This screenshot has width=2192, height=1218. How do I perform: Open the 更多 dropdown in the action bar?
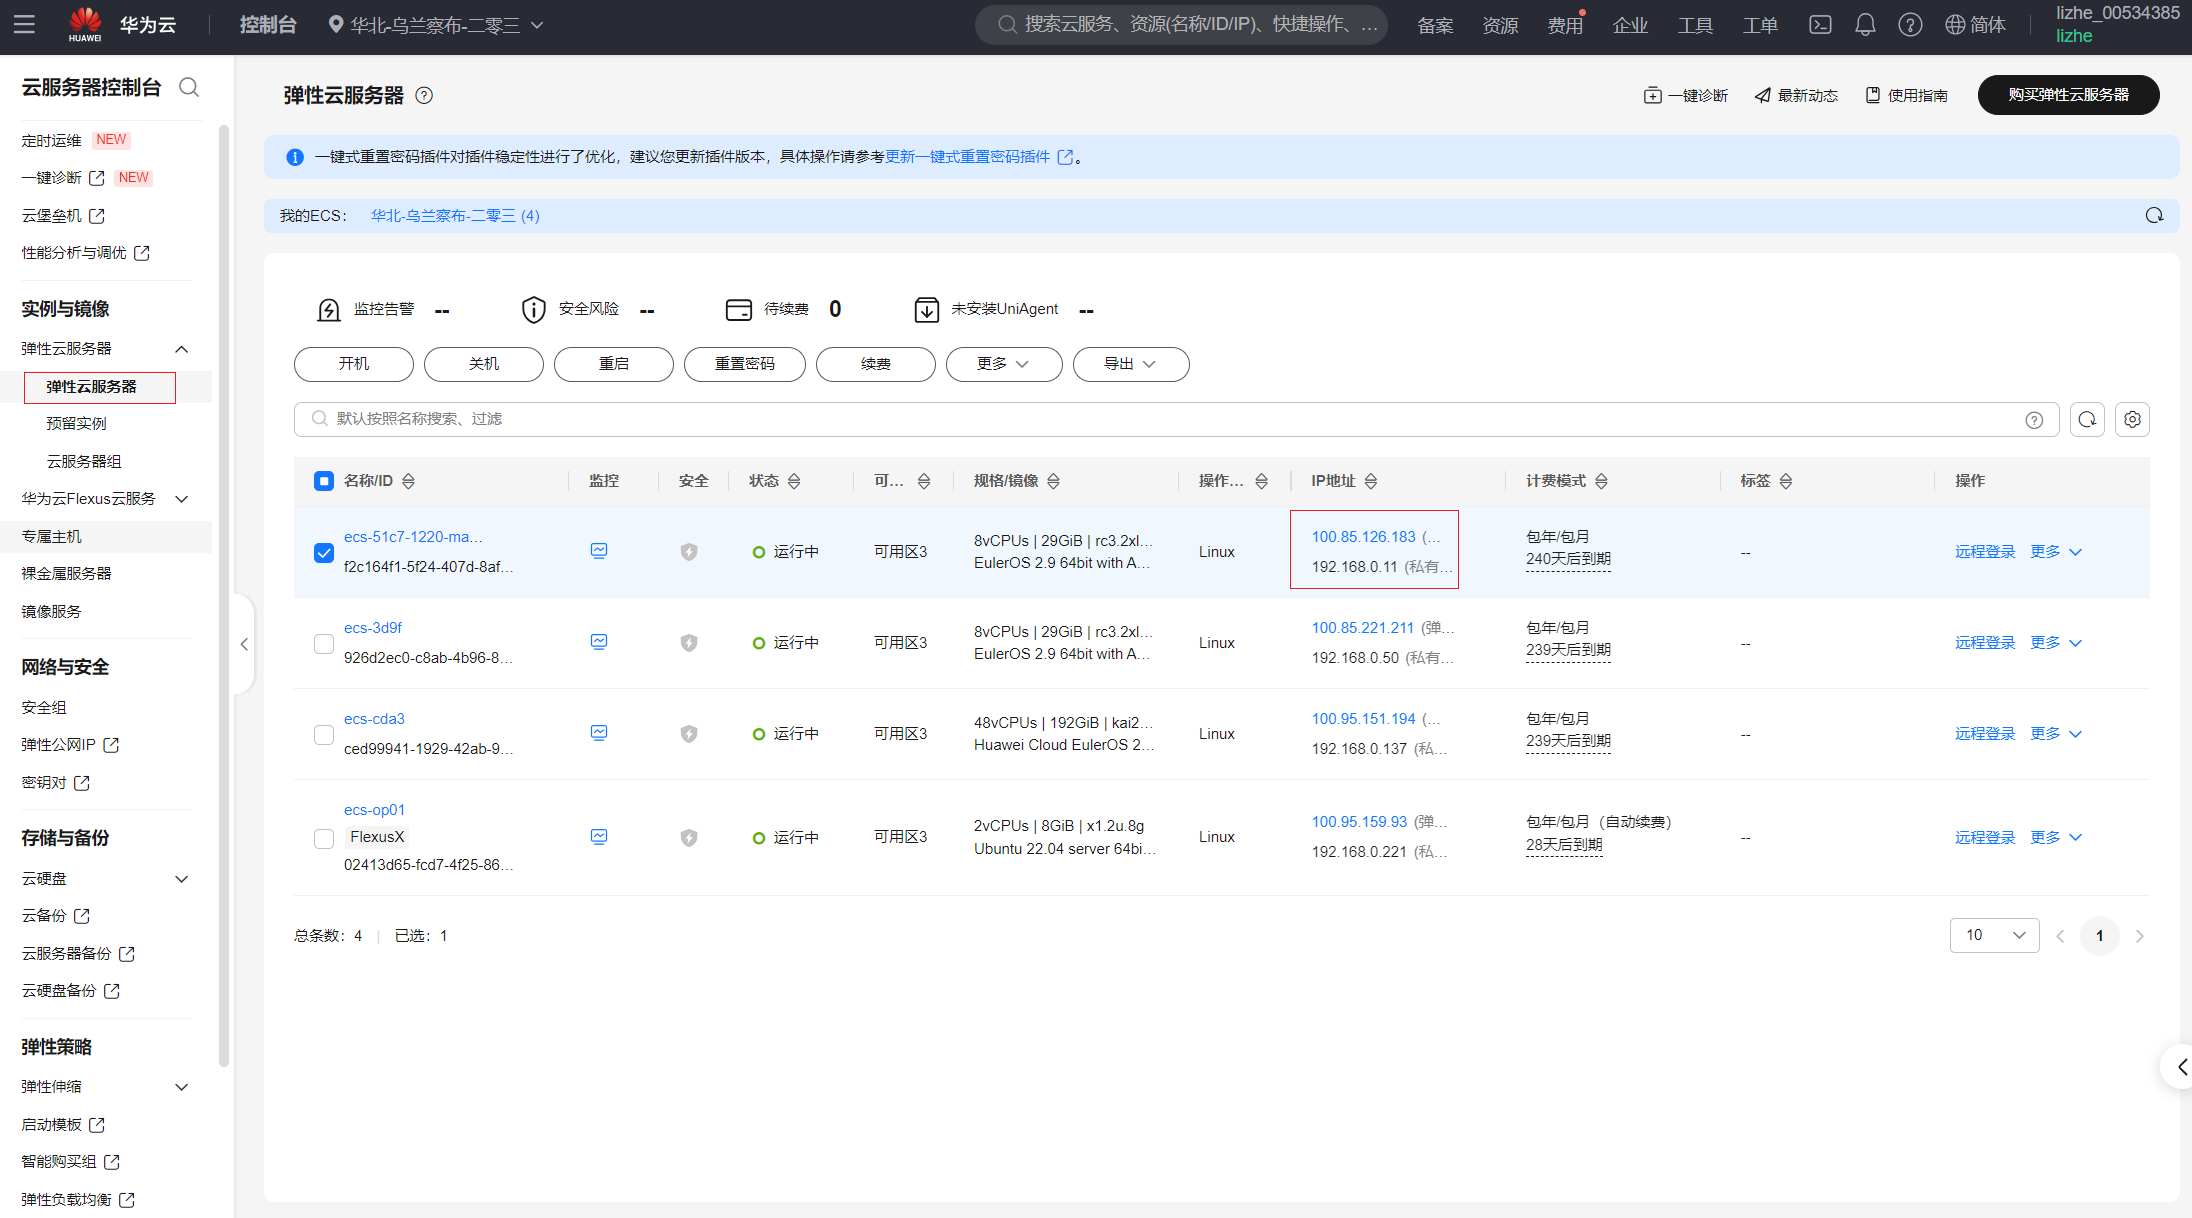click(1003, 364)
